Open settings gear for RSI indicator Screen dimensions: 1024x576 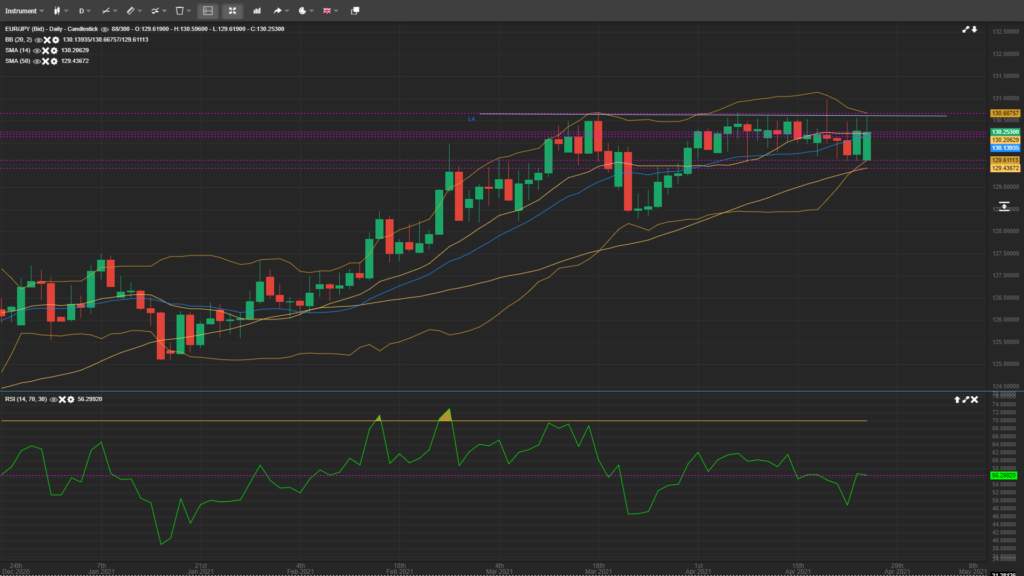pyautogui.click(x=71, y=400)
